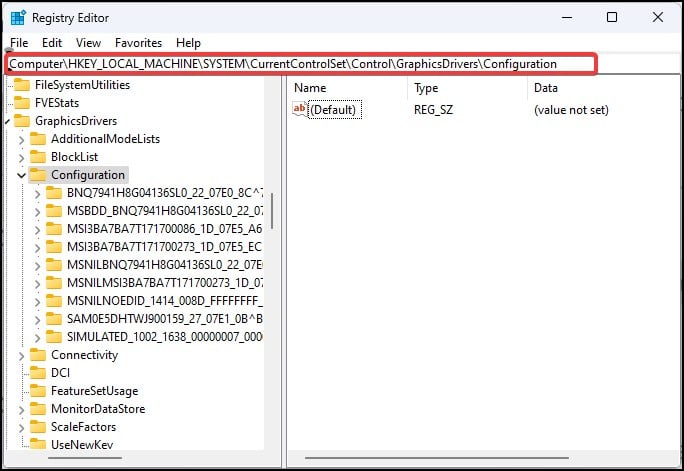Click the MSNILMSI3BA7BA7T171700273 folder icon
Screen dimensions: 684x471
pos(54,283)
